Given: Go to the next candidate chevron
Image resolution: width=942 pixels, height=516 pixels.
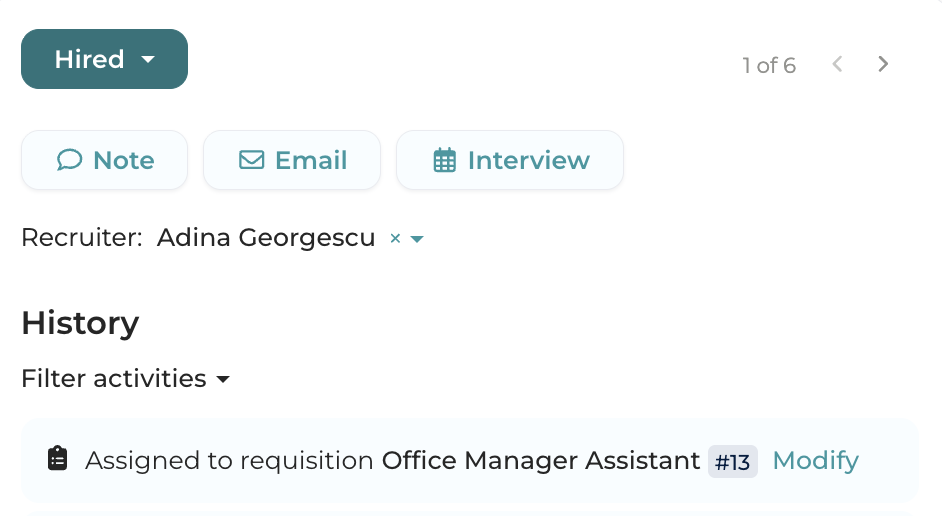Looking at the screenshot, I should 883,64.
